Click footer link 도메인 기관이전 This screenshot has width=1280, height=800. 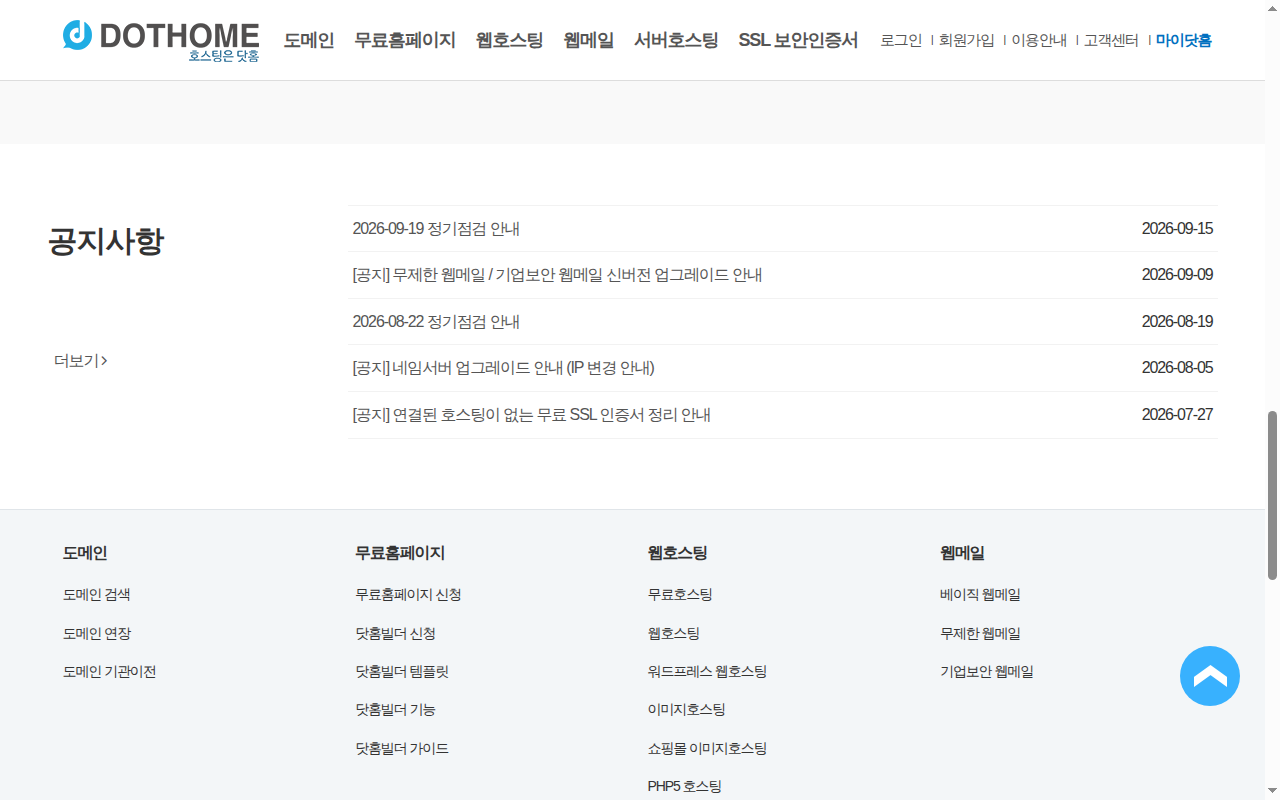(110, 672)
